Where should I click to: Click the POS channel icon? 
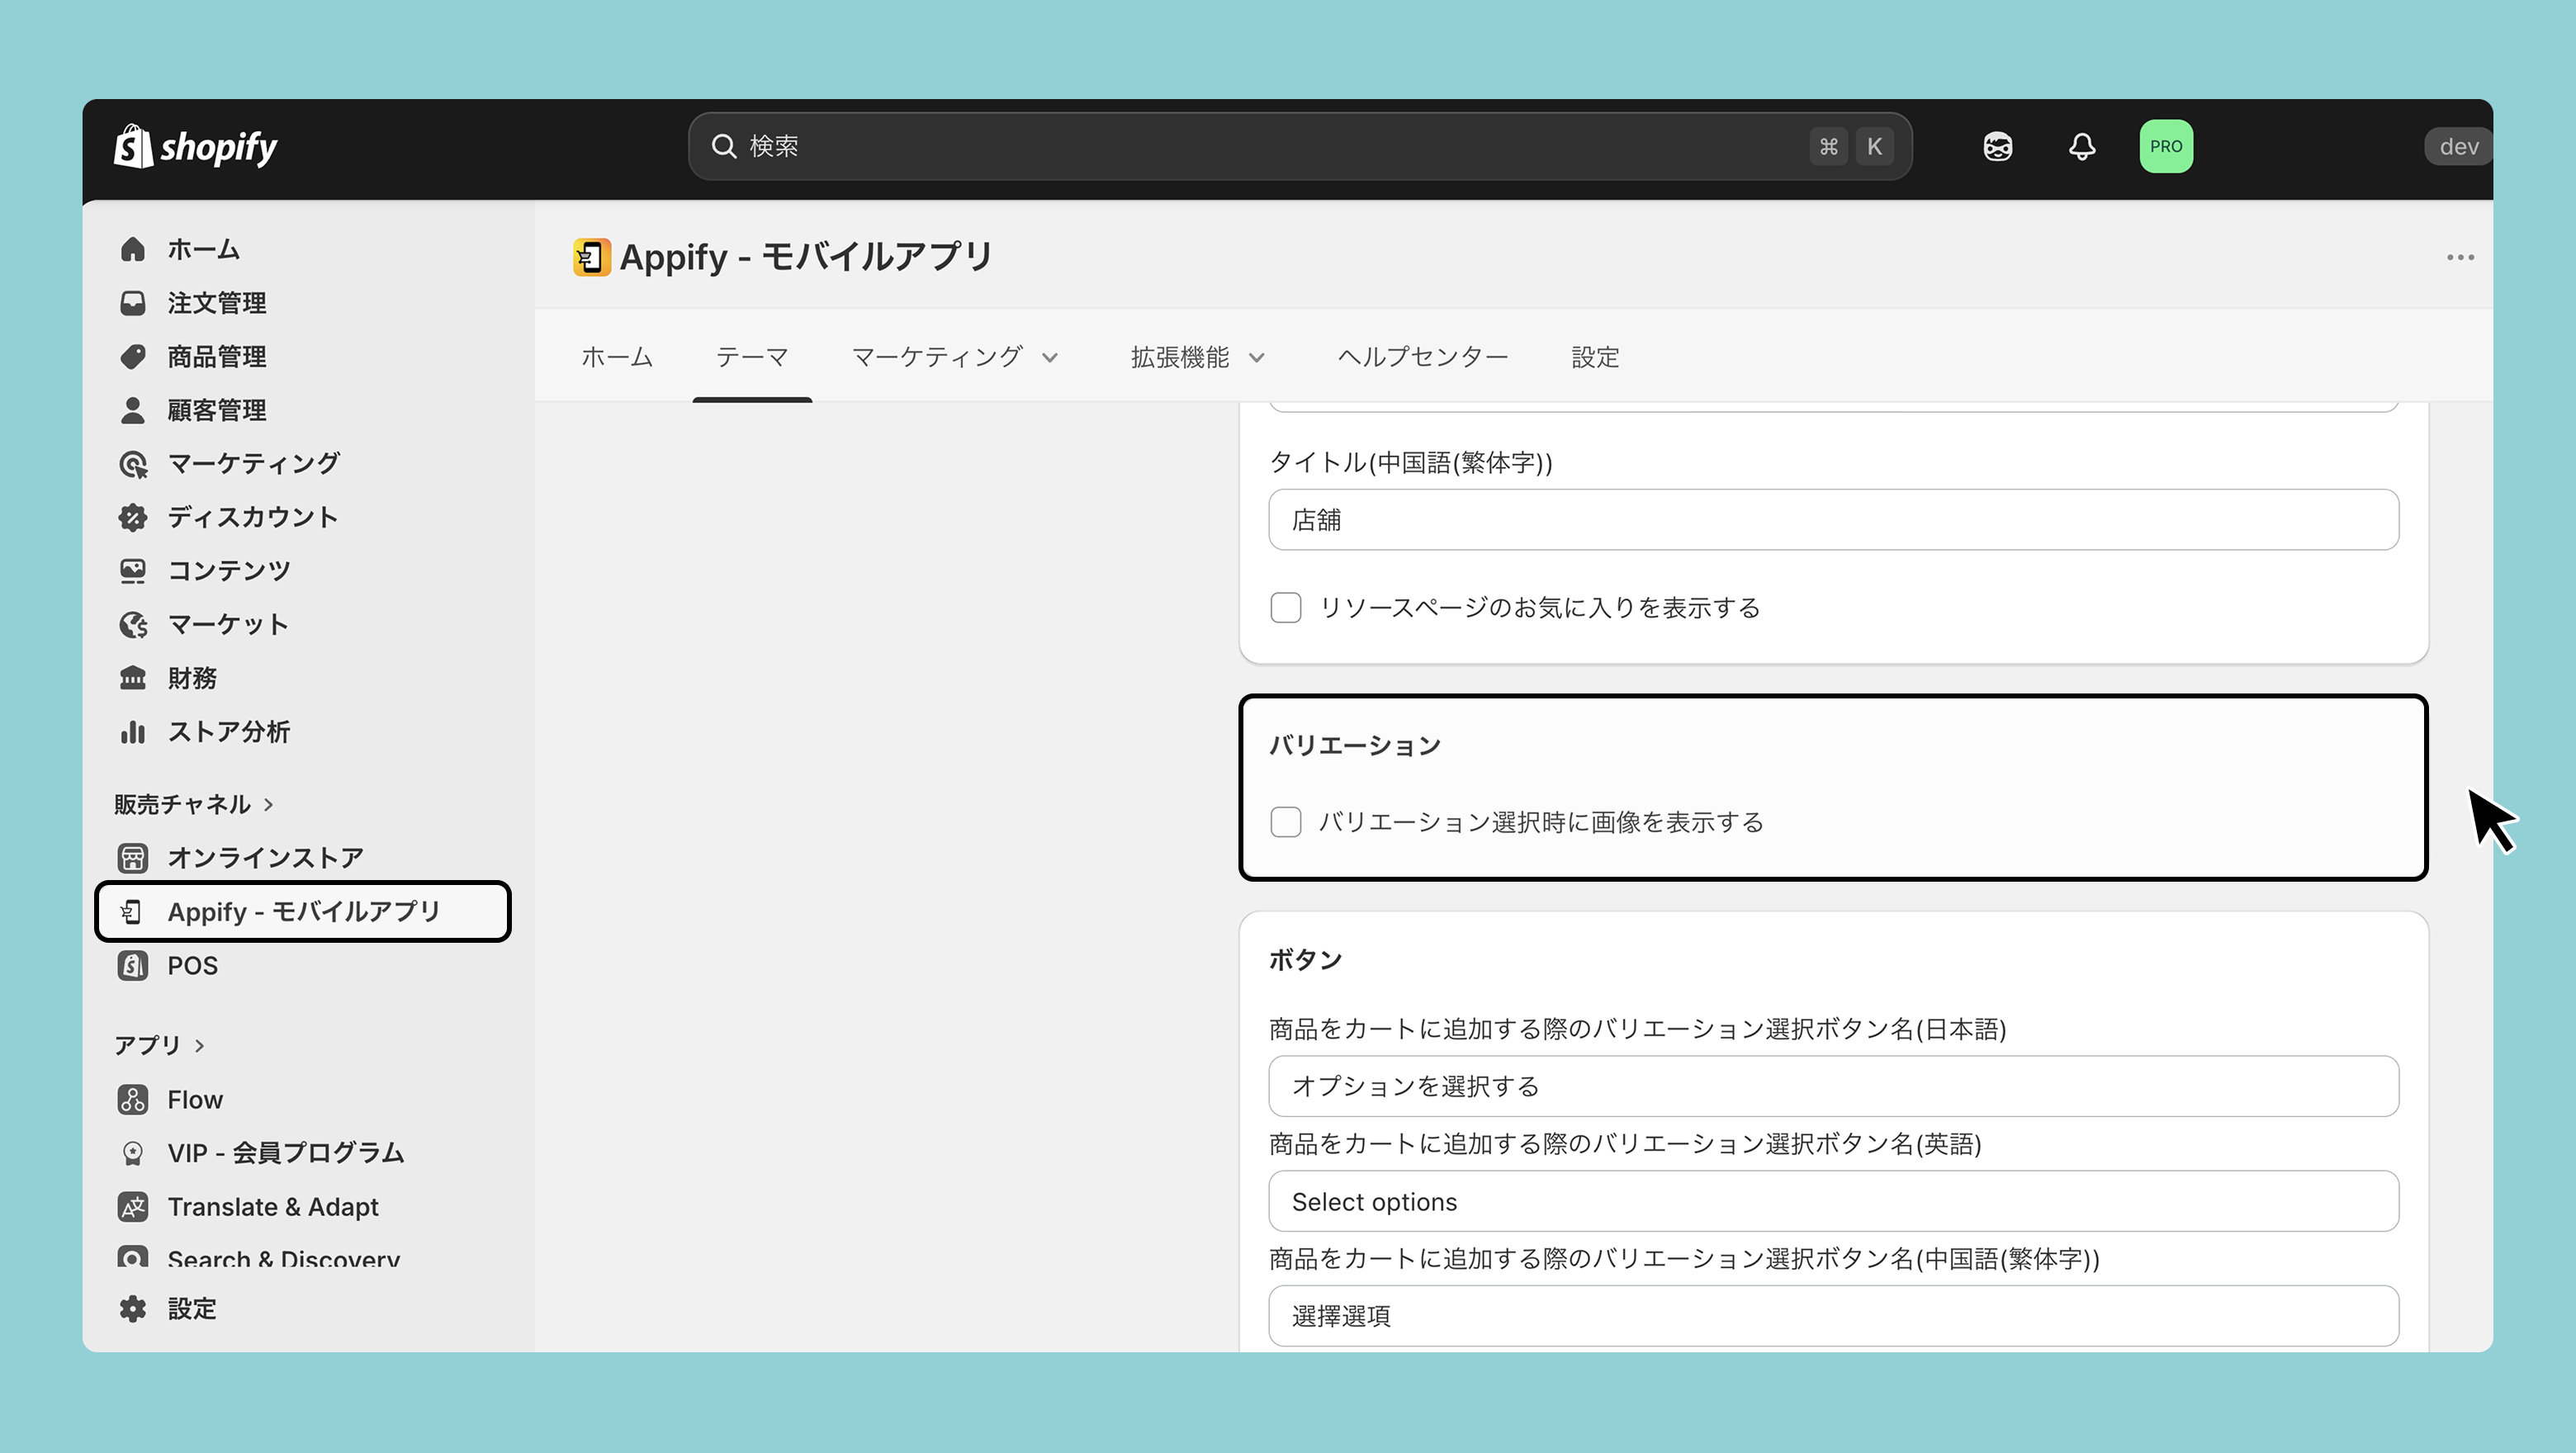pos(133,965)
